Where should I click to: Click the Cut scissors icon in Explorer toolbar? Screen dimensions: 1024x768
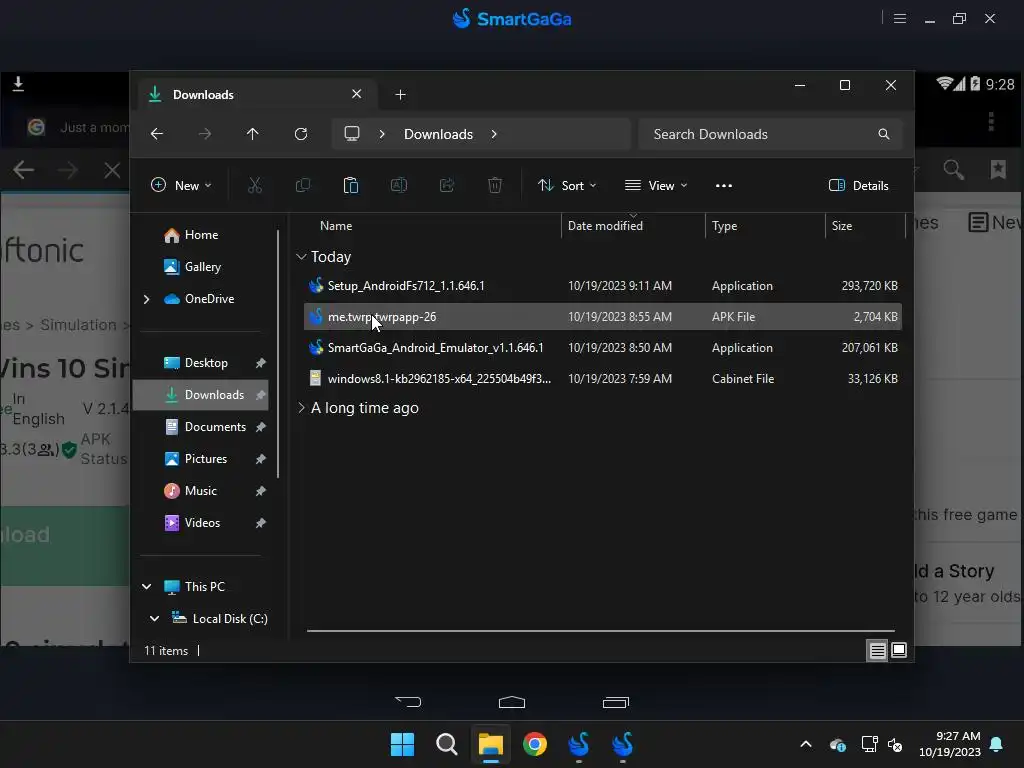tap(255, 185)
